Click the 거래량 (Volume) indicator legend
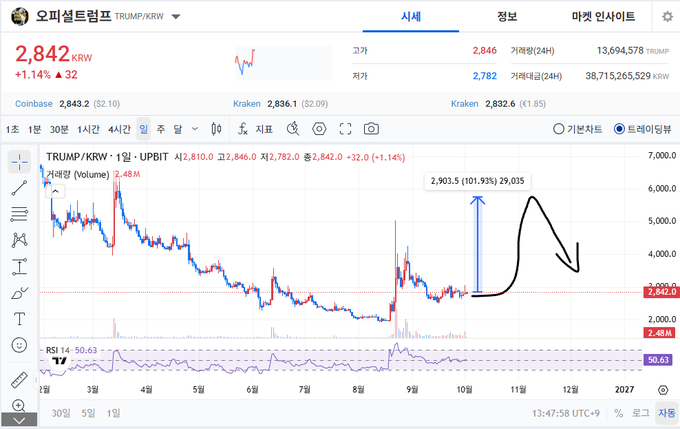The height and width of the screenshot is (429, 680). point(78,174)
